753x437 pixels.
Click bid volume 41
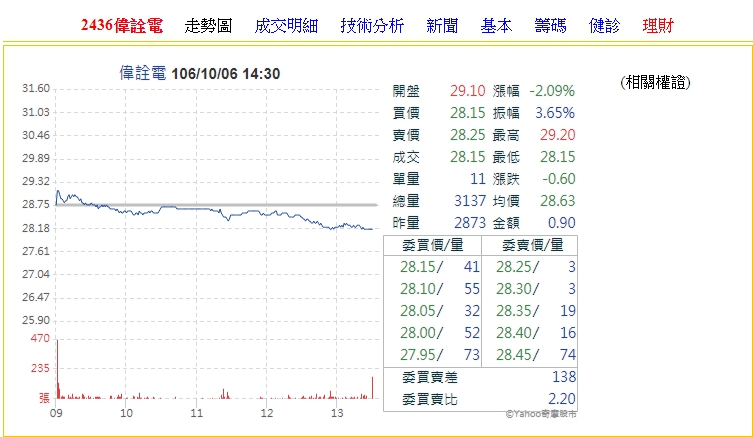(x=472, y=267)
